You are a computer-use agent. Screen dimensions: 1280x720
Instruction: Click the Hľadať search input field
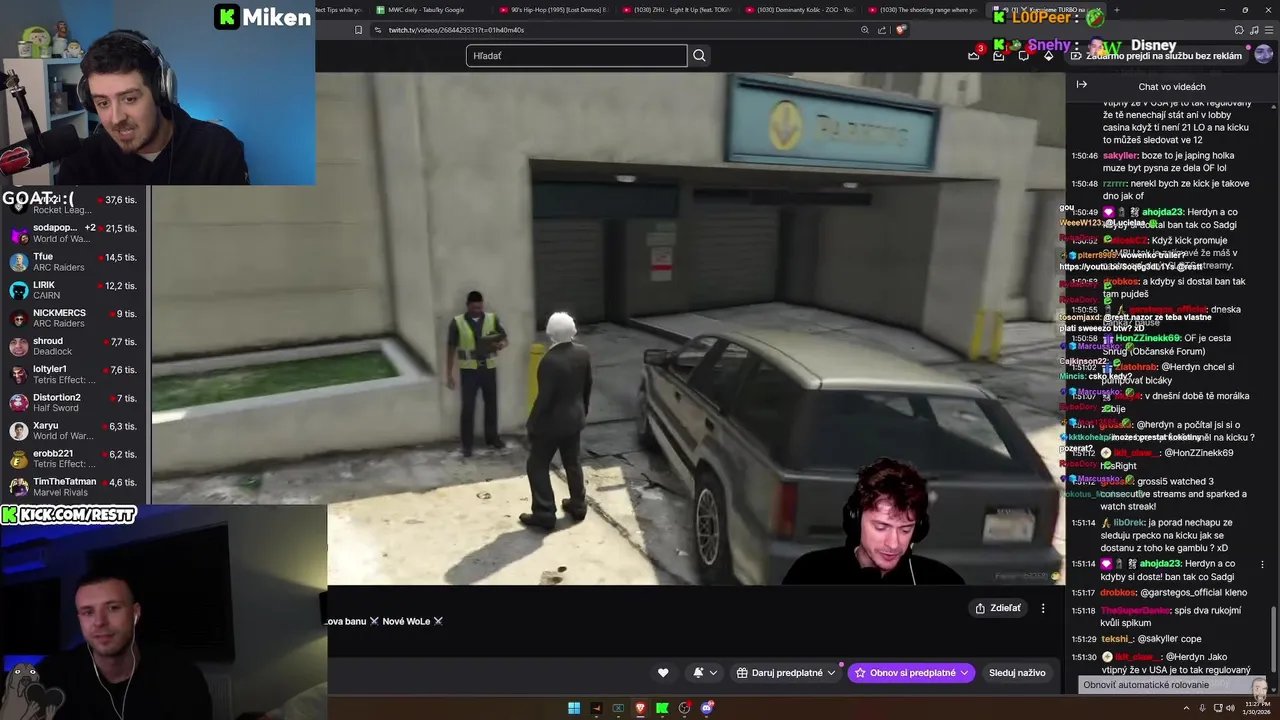577,56
